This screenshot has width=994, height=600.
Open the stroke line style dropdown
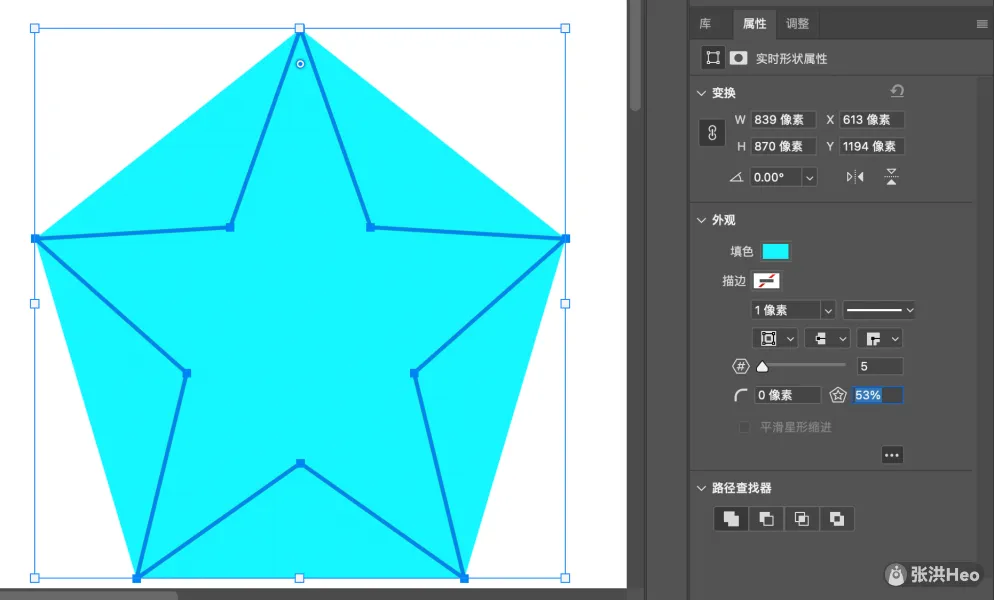pos(880,310)
